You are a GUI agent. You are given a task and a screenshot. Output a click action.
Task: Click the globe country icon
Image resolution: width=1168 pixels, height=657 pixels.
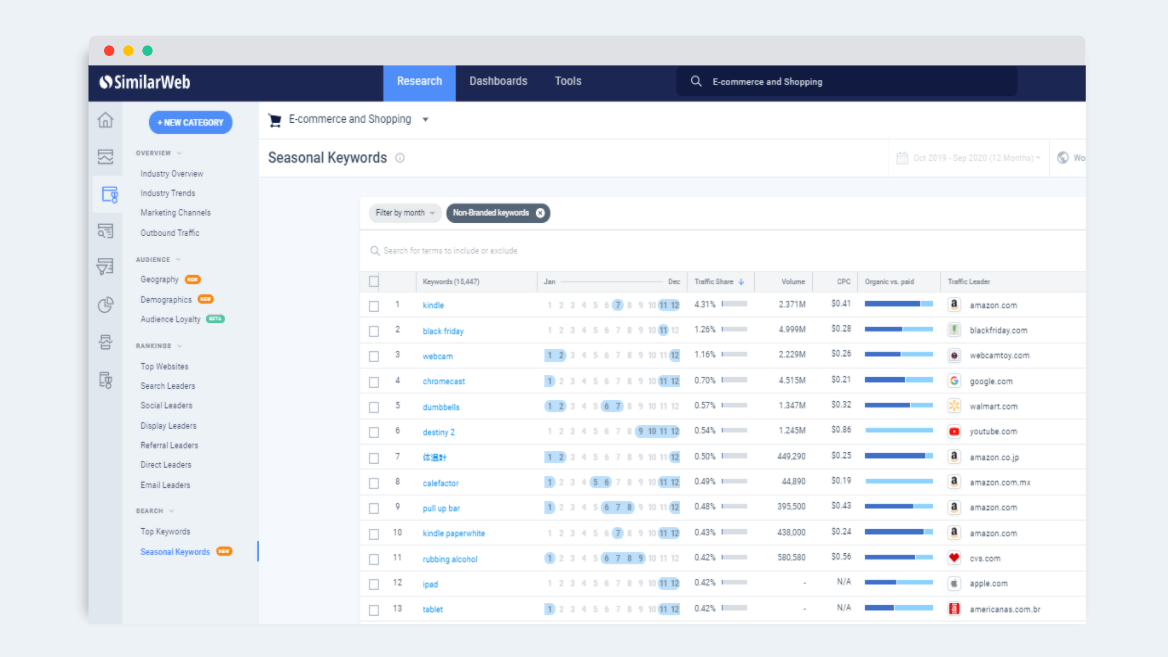point(1063,158)
